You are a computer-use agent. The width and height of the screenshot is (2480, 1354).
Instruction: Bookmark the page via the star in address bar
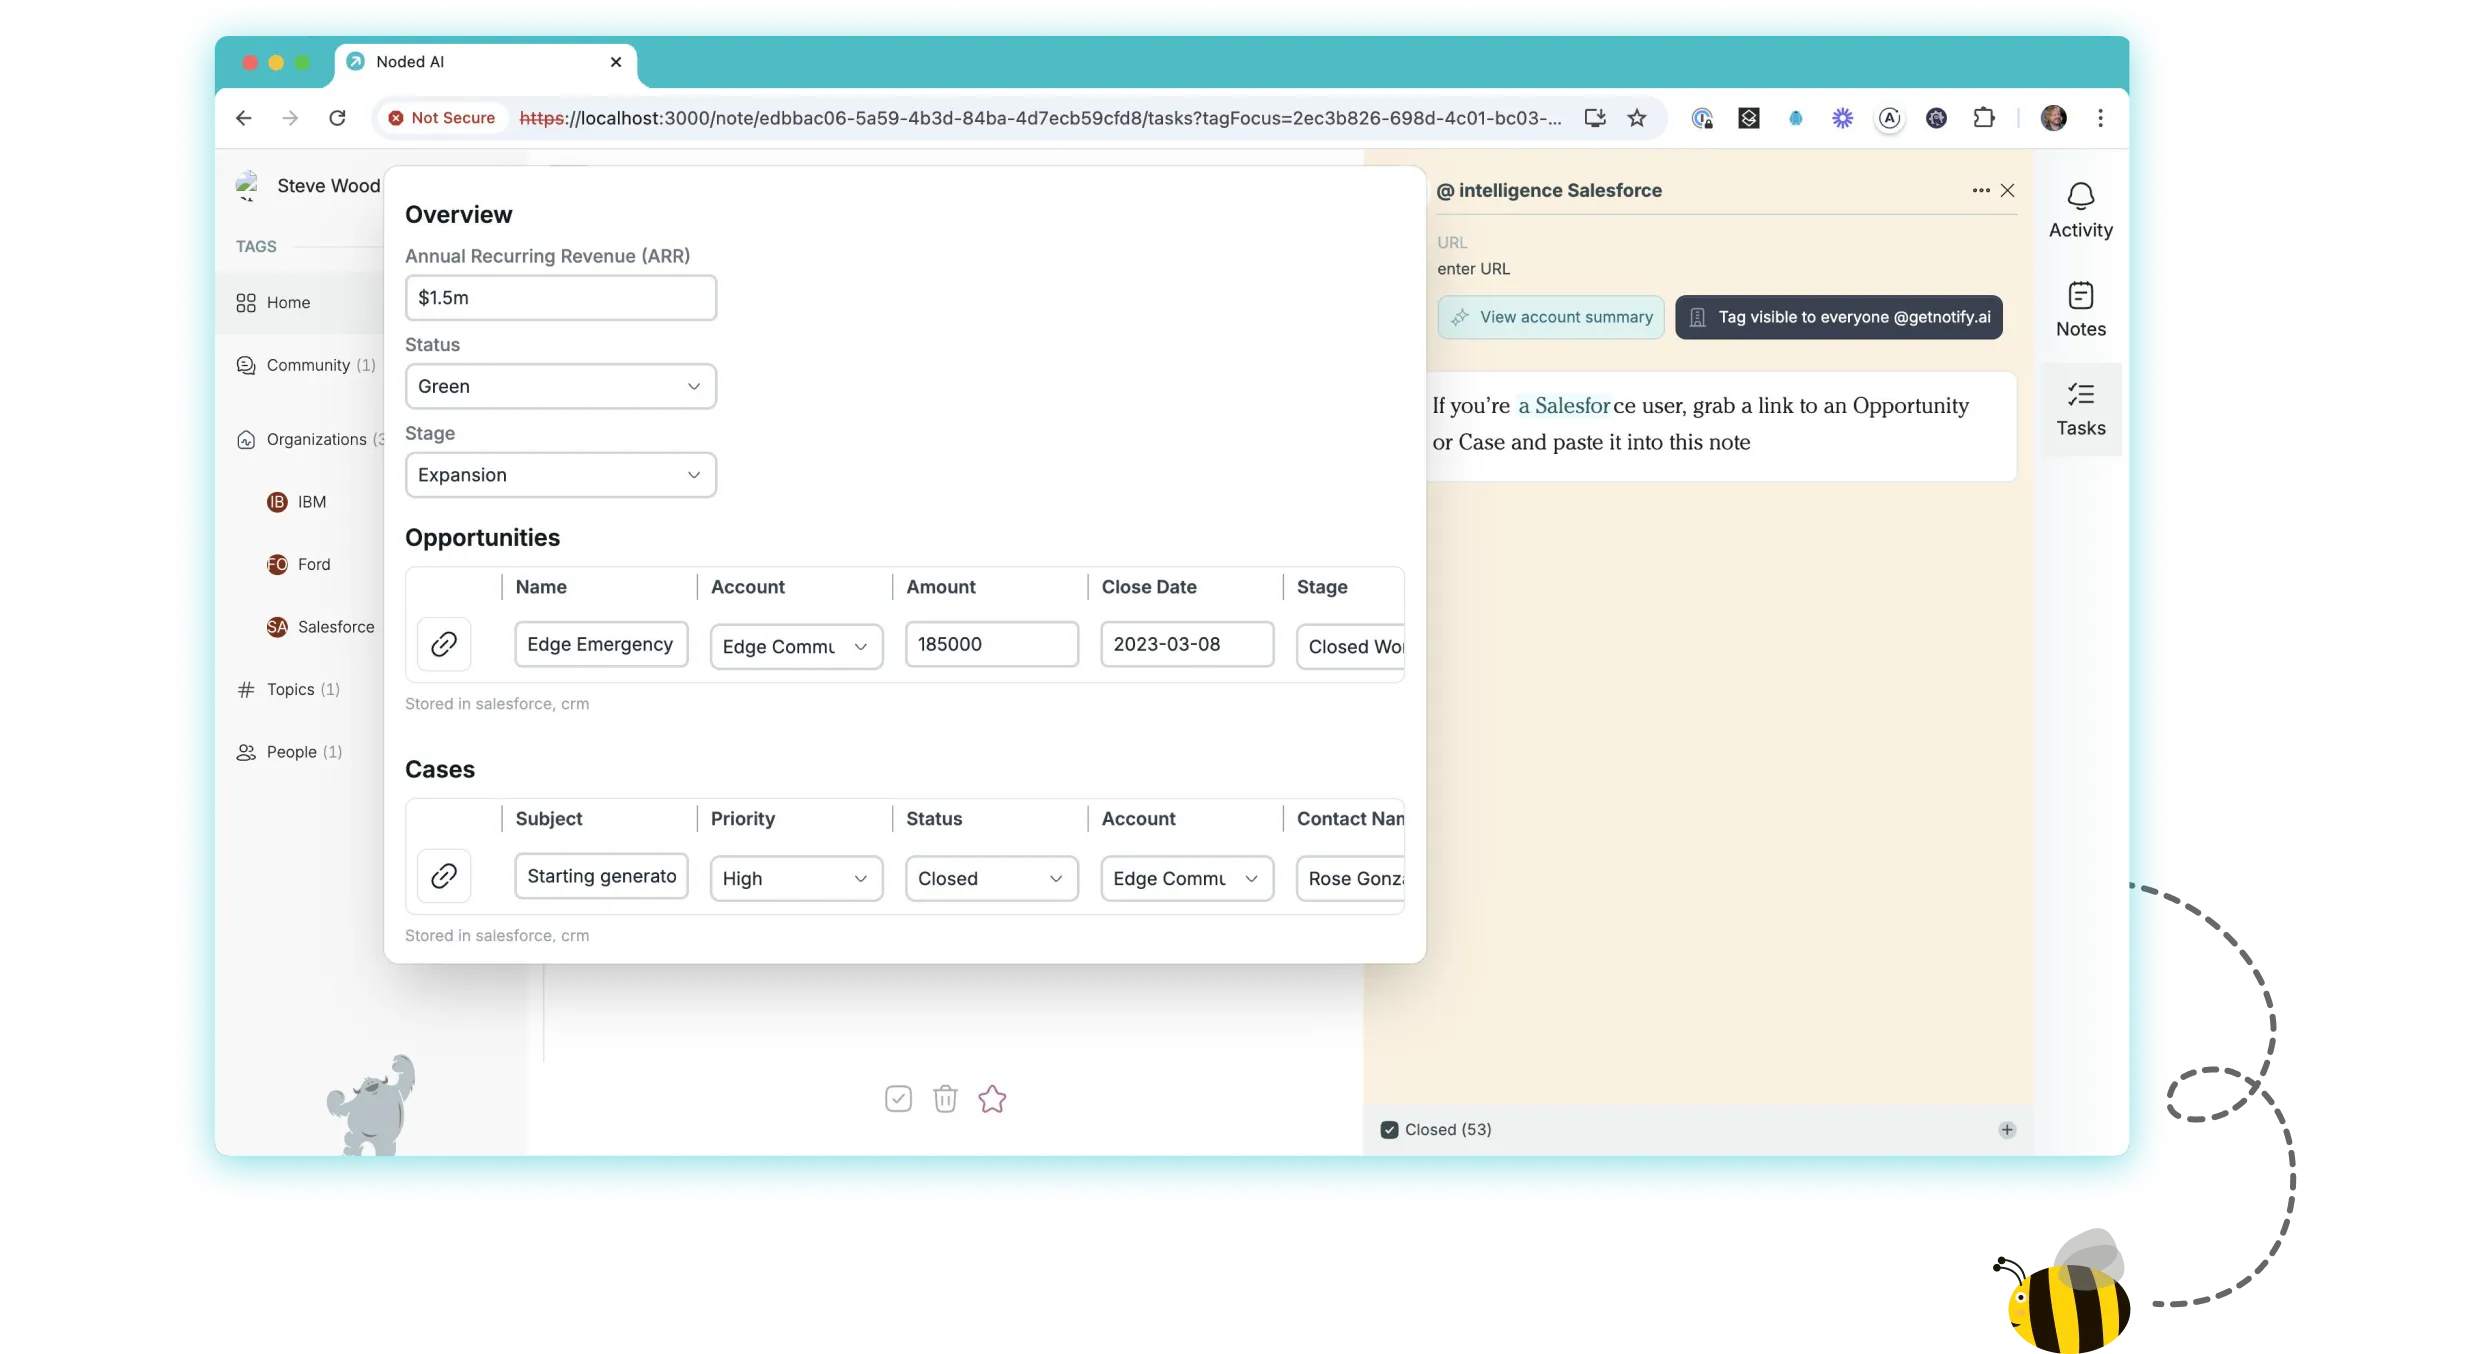click(1637, 117)
